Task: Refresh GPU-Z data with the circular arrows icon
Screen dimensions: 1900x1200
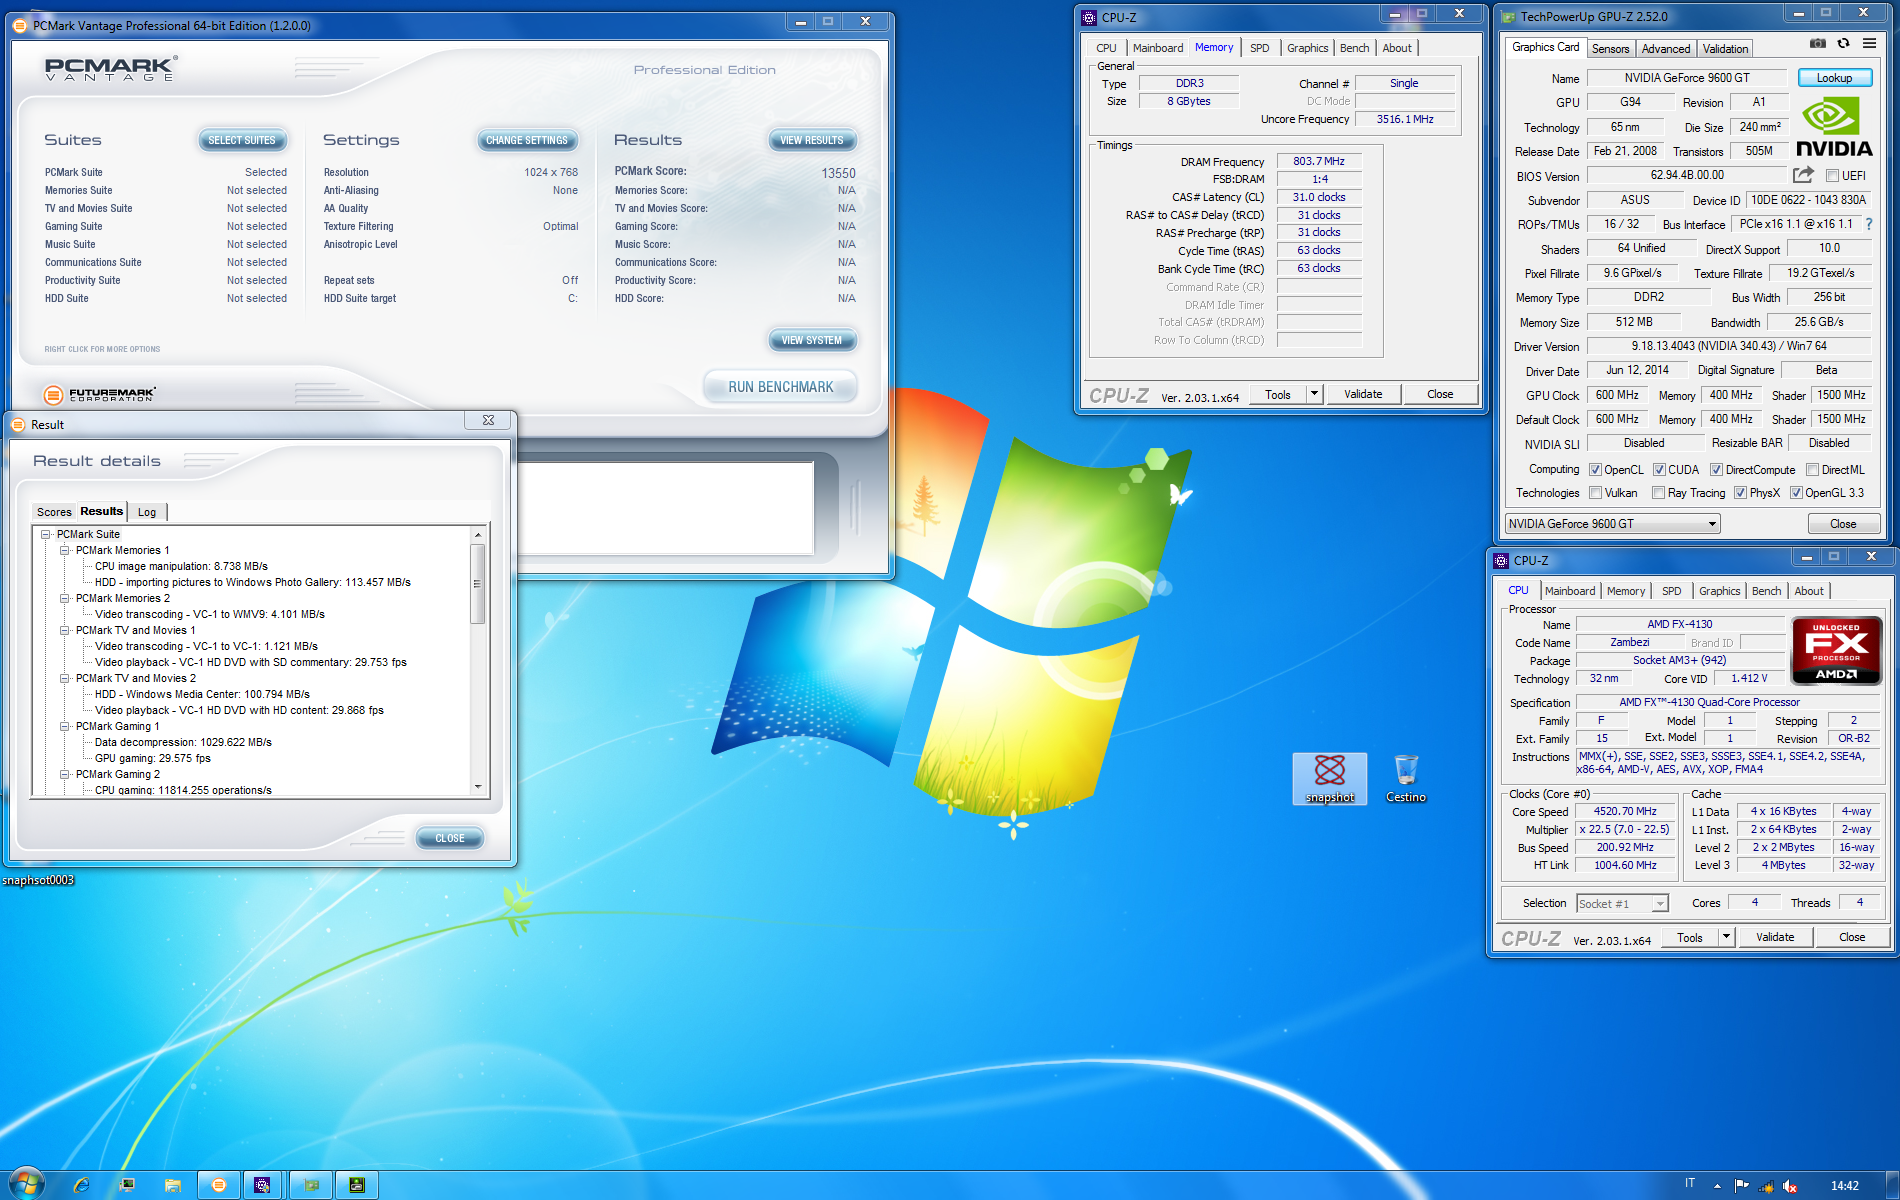Action: [1843, 43]
